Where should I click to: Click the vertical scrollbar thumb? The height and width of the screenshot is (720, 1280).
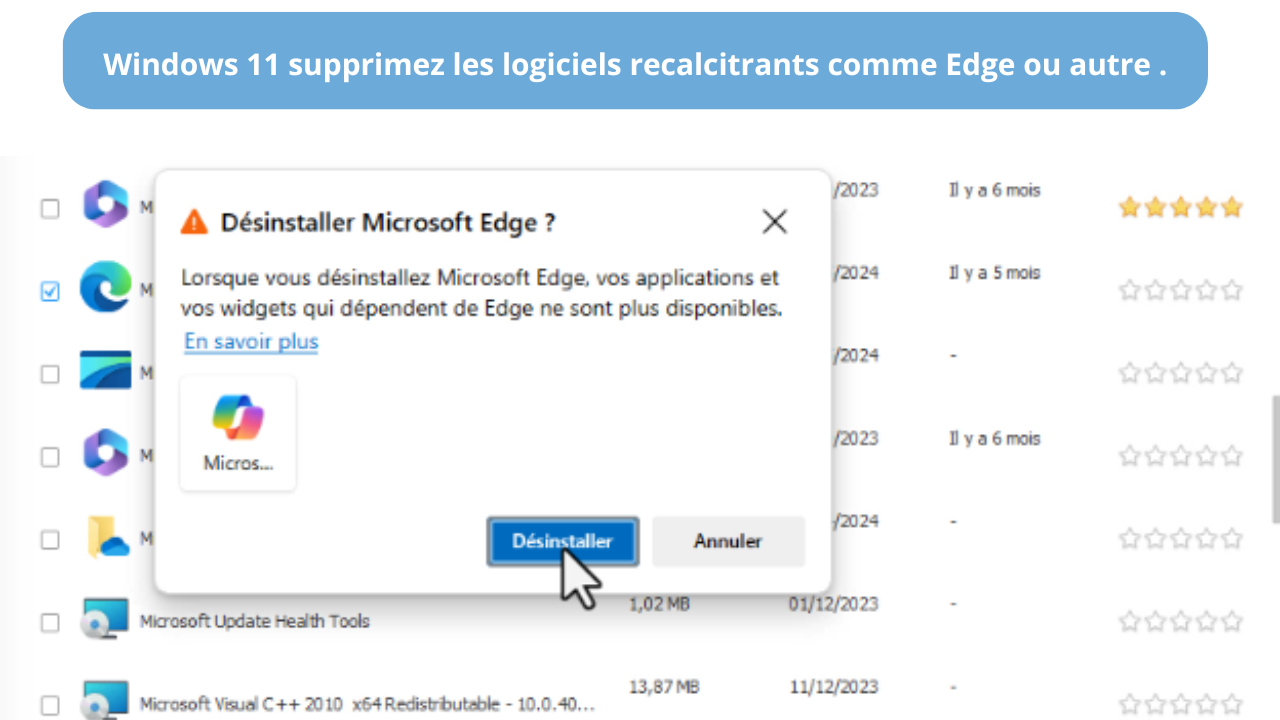(x=1275, y=458)
